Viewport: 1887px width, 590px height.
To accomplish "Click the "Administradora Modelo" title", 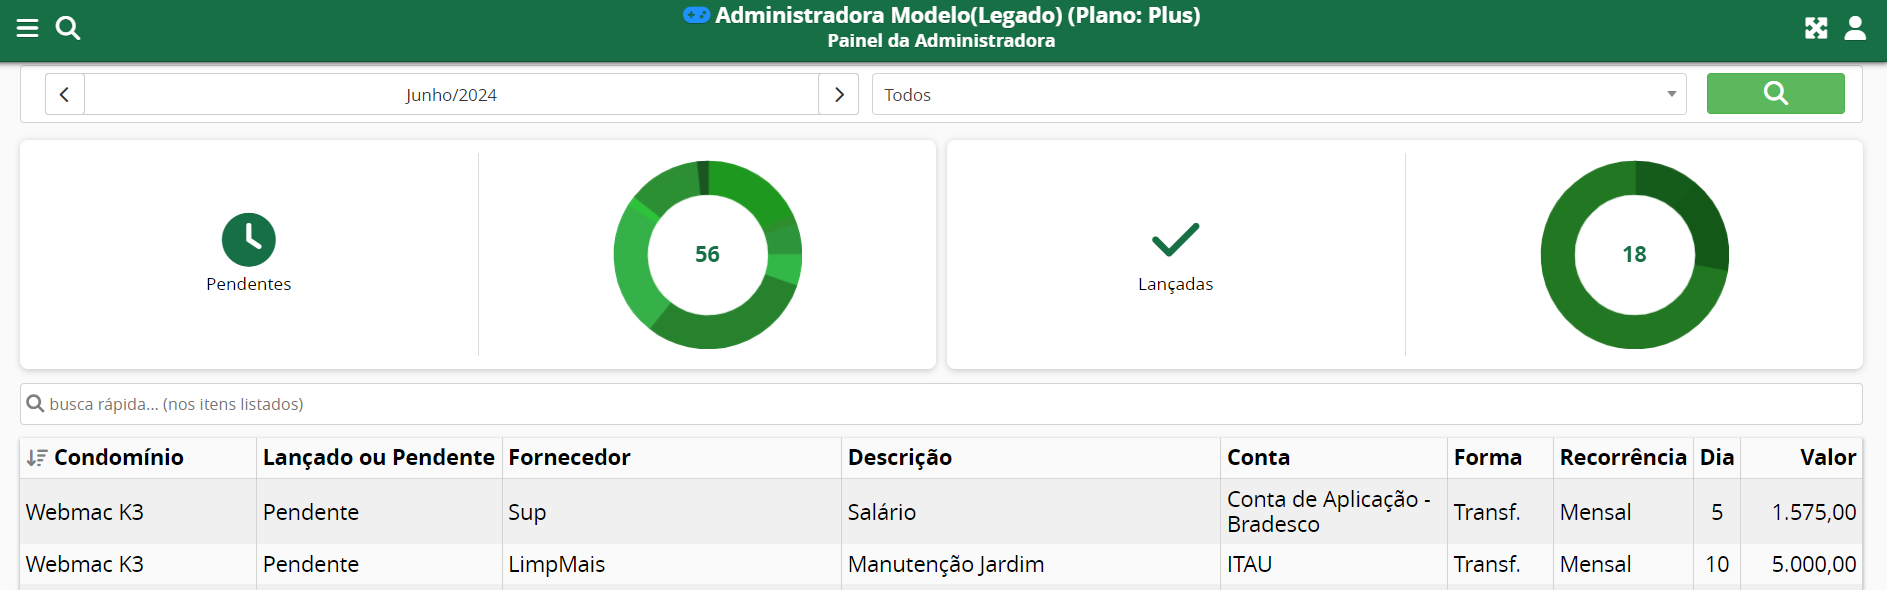I will 941,16.
